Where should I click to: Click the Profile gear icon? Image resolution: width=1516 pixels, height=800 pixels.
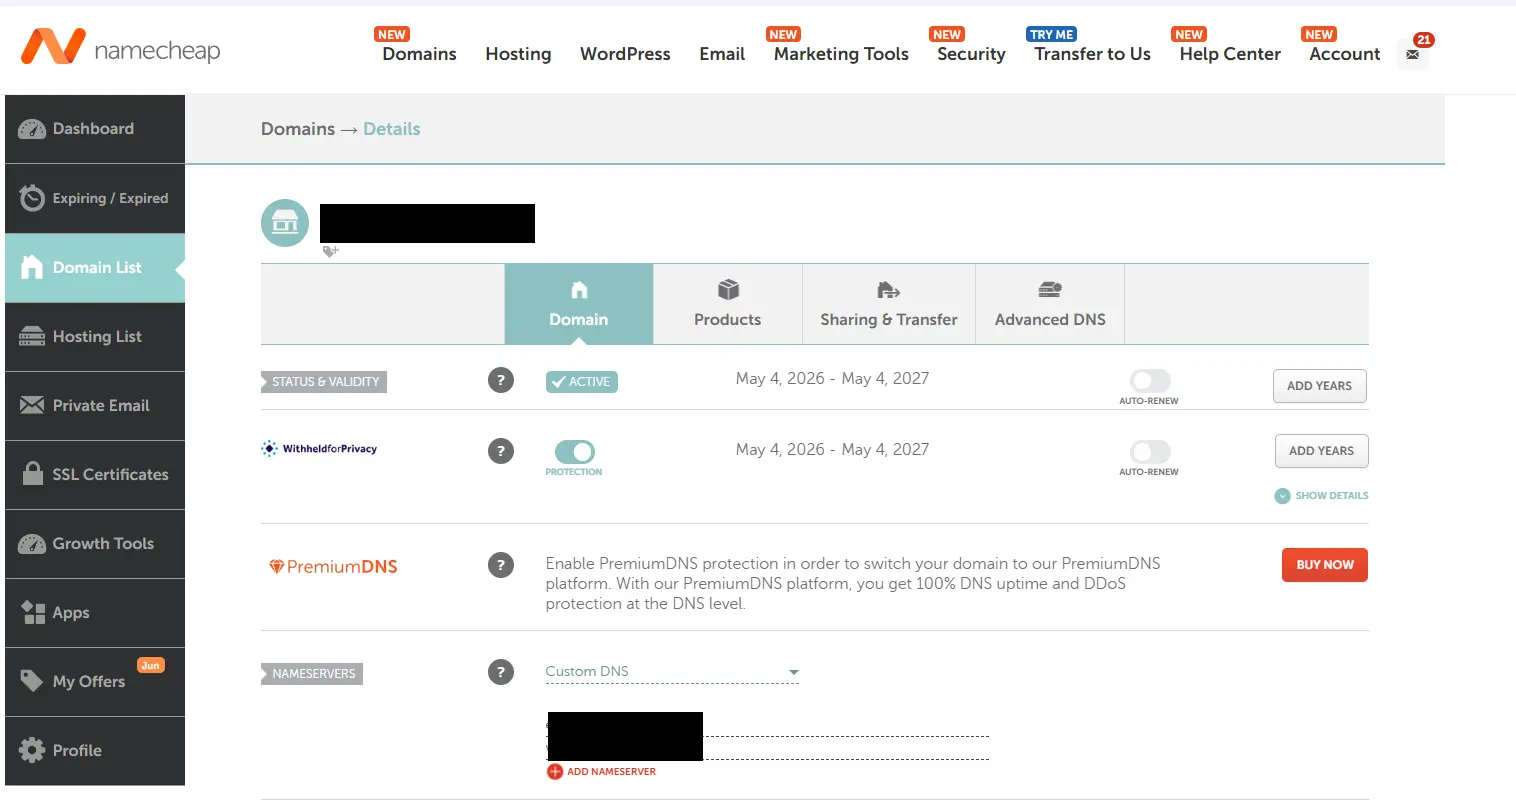(x=32, y=750)
